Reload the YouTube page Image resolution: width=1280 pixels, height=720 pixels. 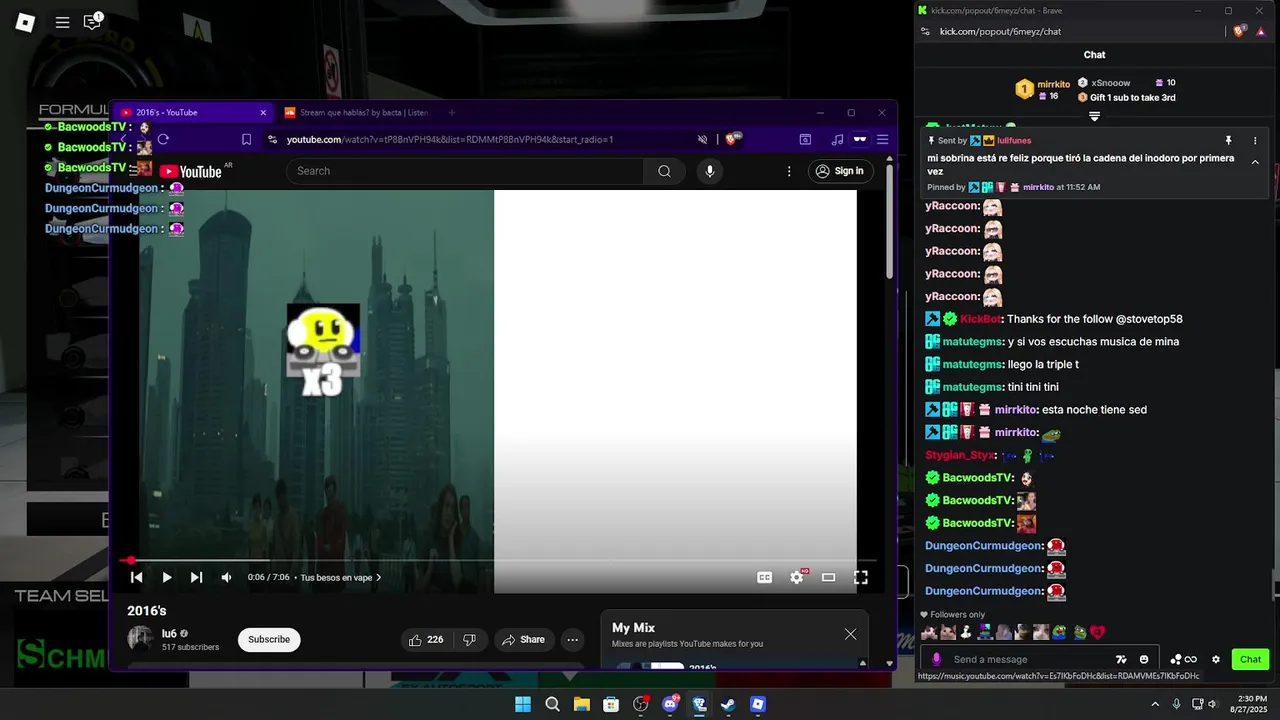[x=163, y=139]
